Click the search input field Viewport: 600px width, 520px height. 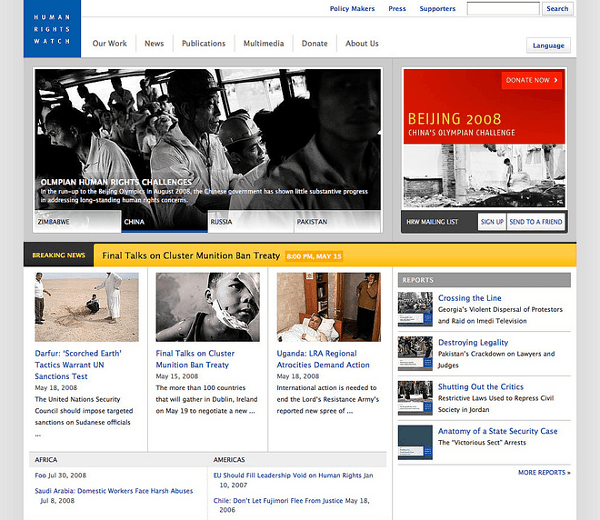pos(503,8)
